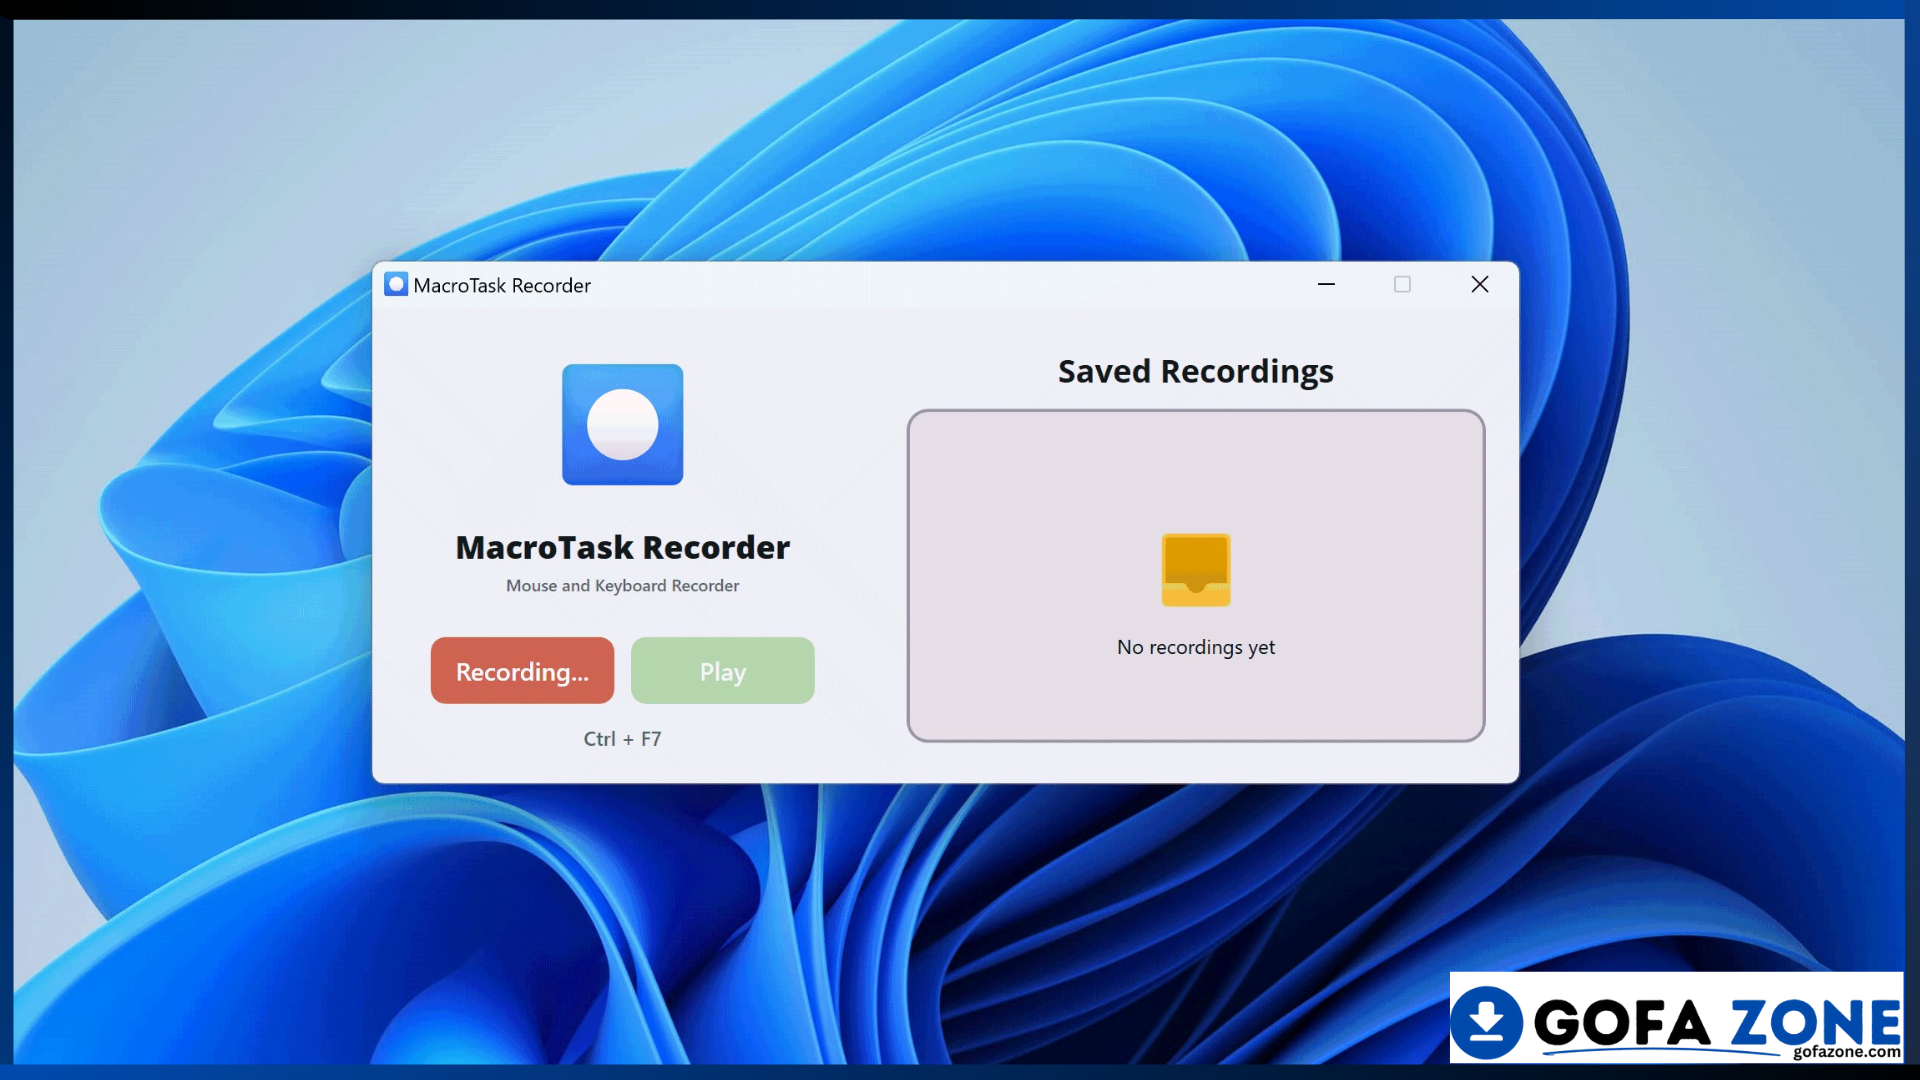The height and width of the screenshot is (1080, 1920).
Task: Click the 'Mouse and Keyboard Recorder' subtitle
Action: (x=622, y=586)
